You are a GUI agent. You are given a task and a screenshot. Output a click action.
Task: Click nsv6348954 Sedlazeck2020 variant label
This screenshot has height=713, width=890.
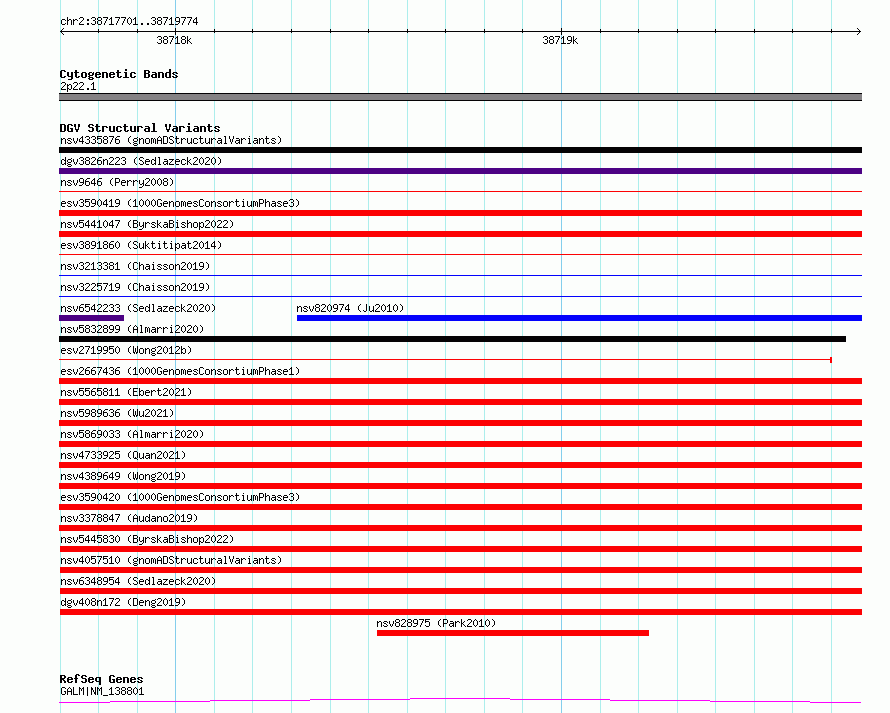pos(138,581)
